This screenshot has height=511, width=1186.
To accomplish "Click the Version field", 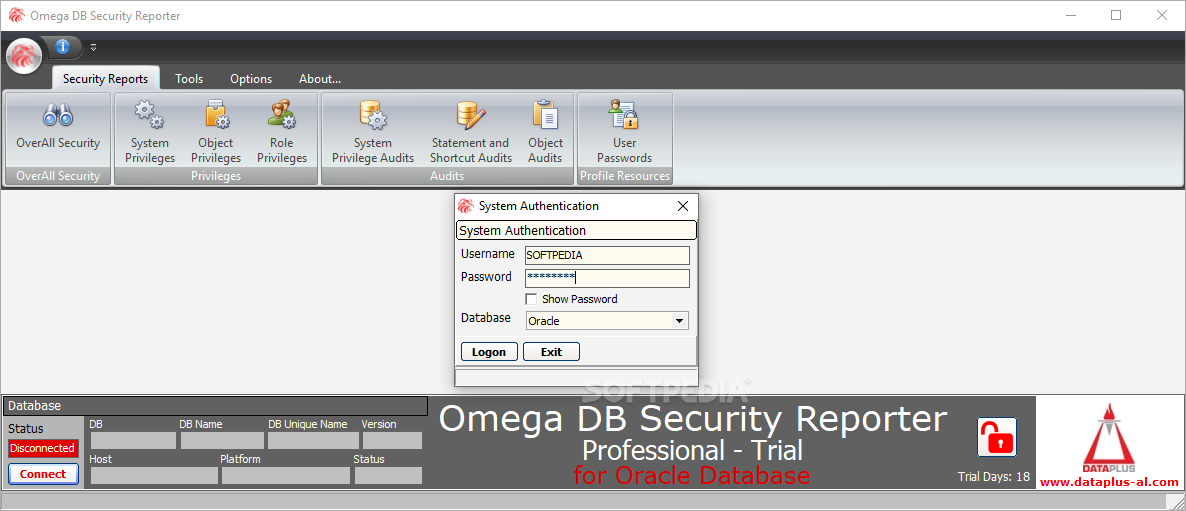I will click(x=393, y=441).
